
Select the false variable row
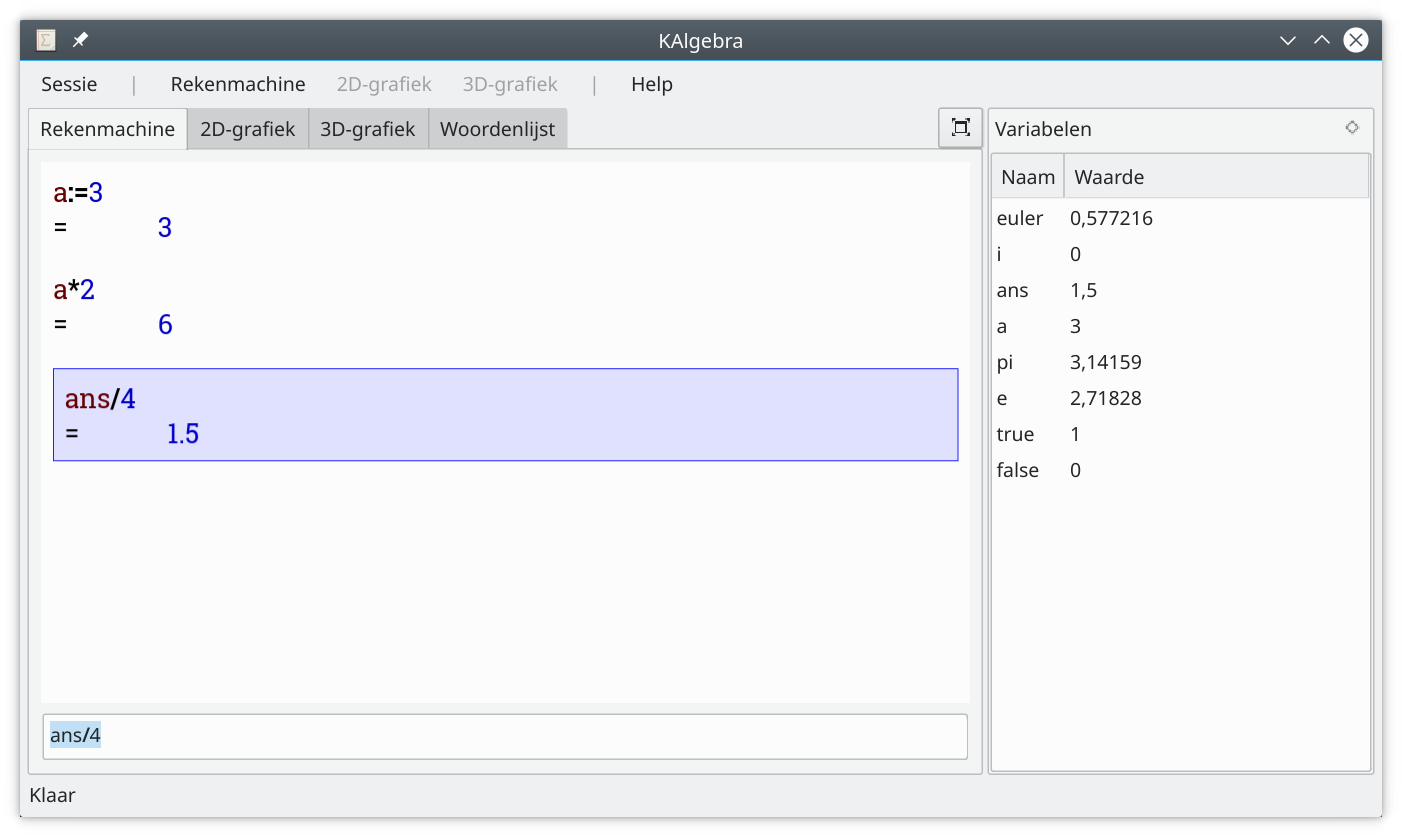(x=1180, y=470)
